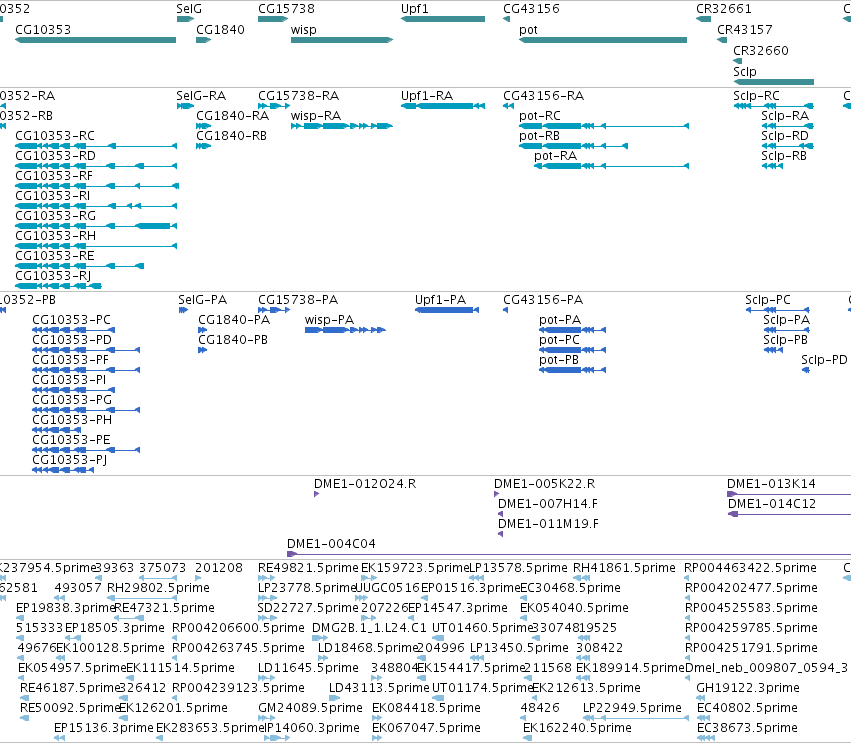Select protein pot-PB

[x=573, y=370]
